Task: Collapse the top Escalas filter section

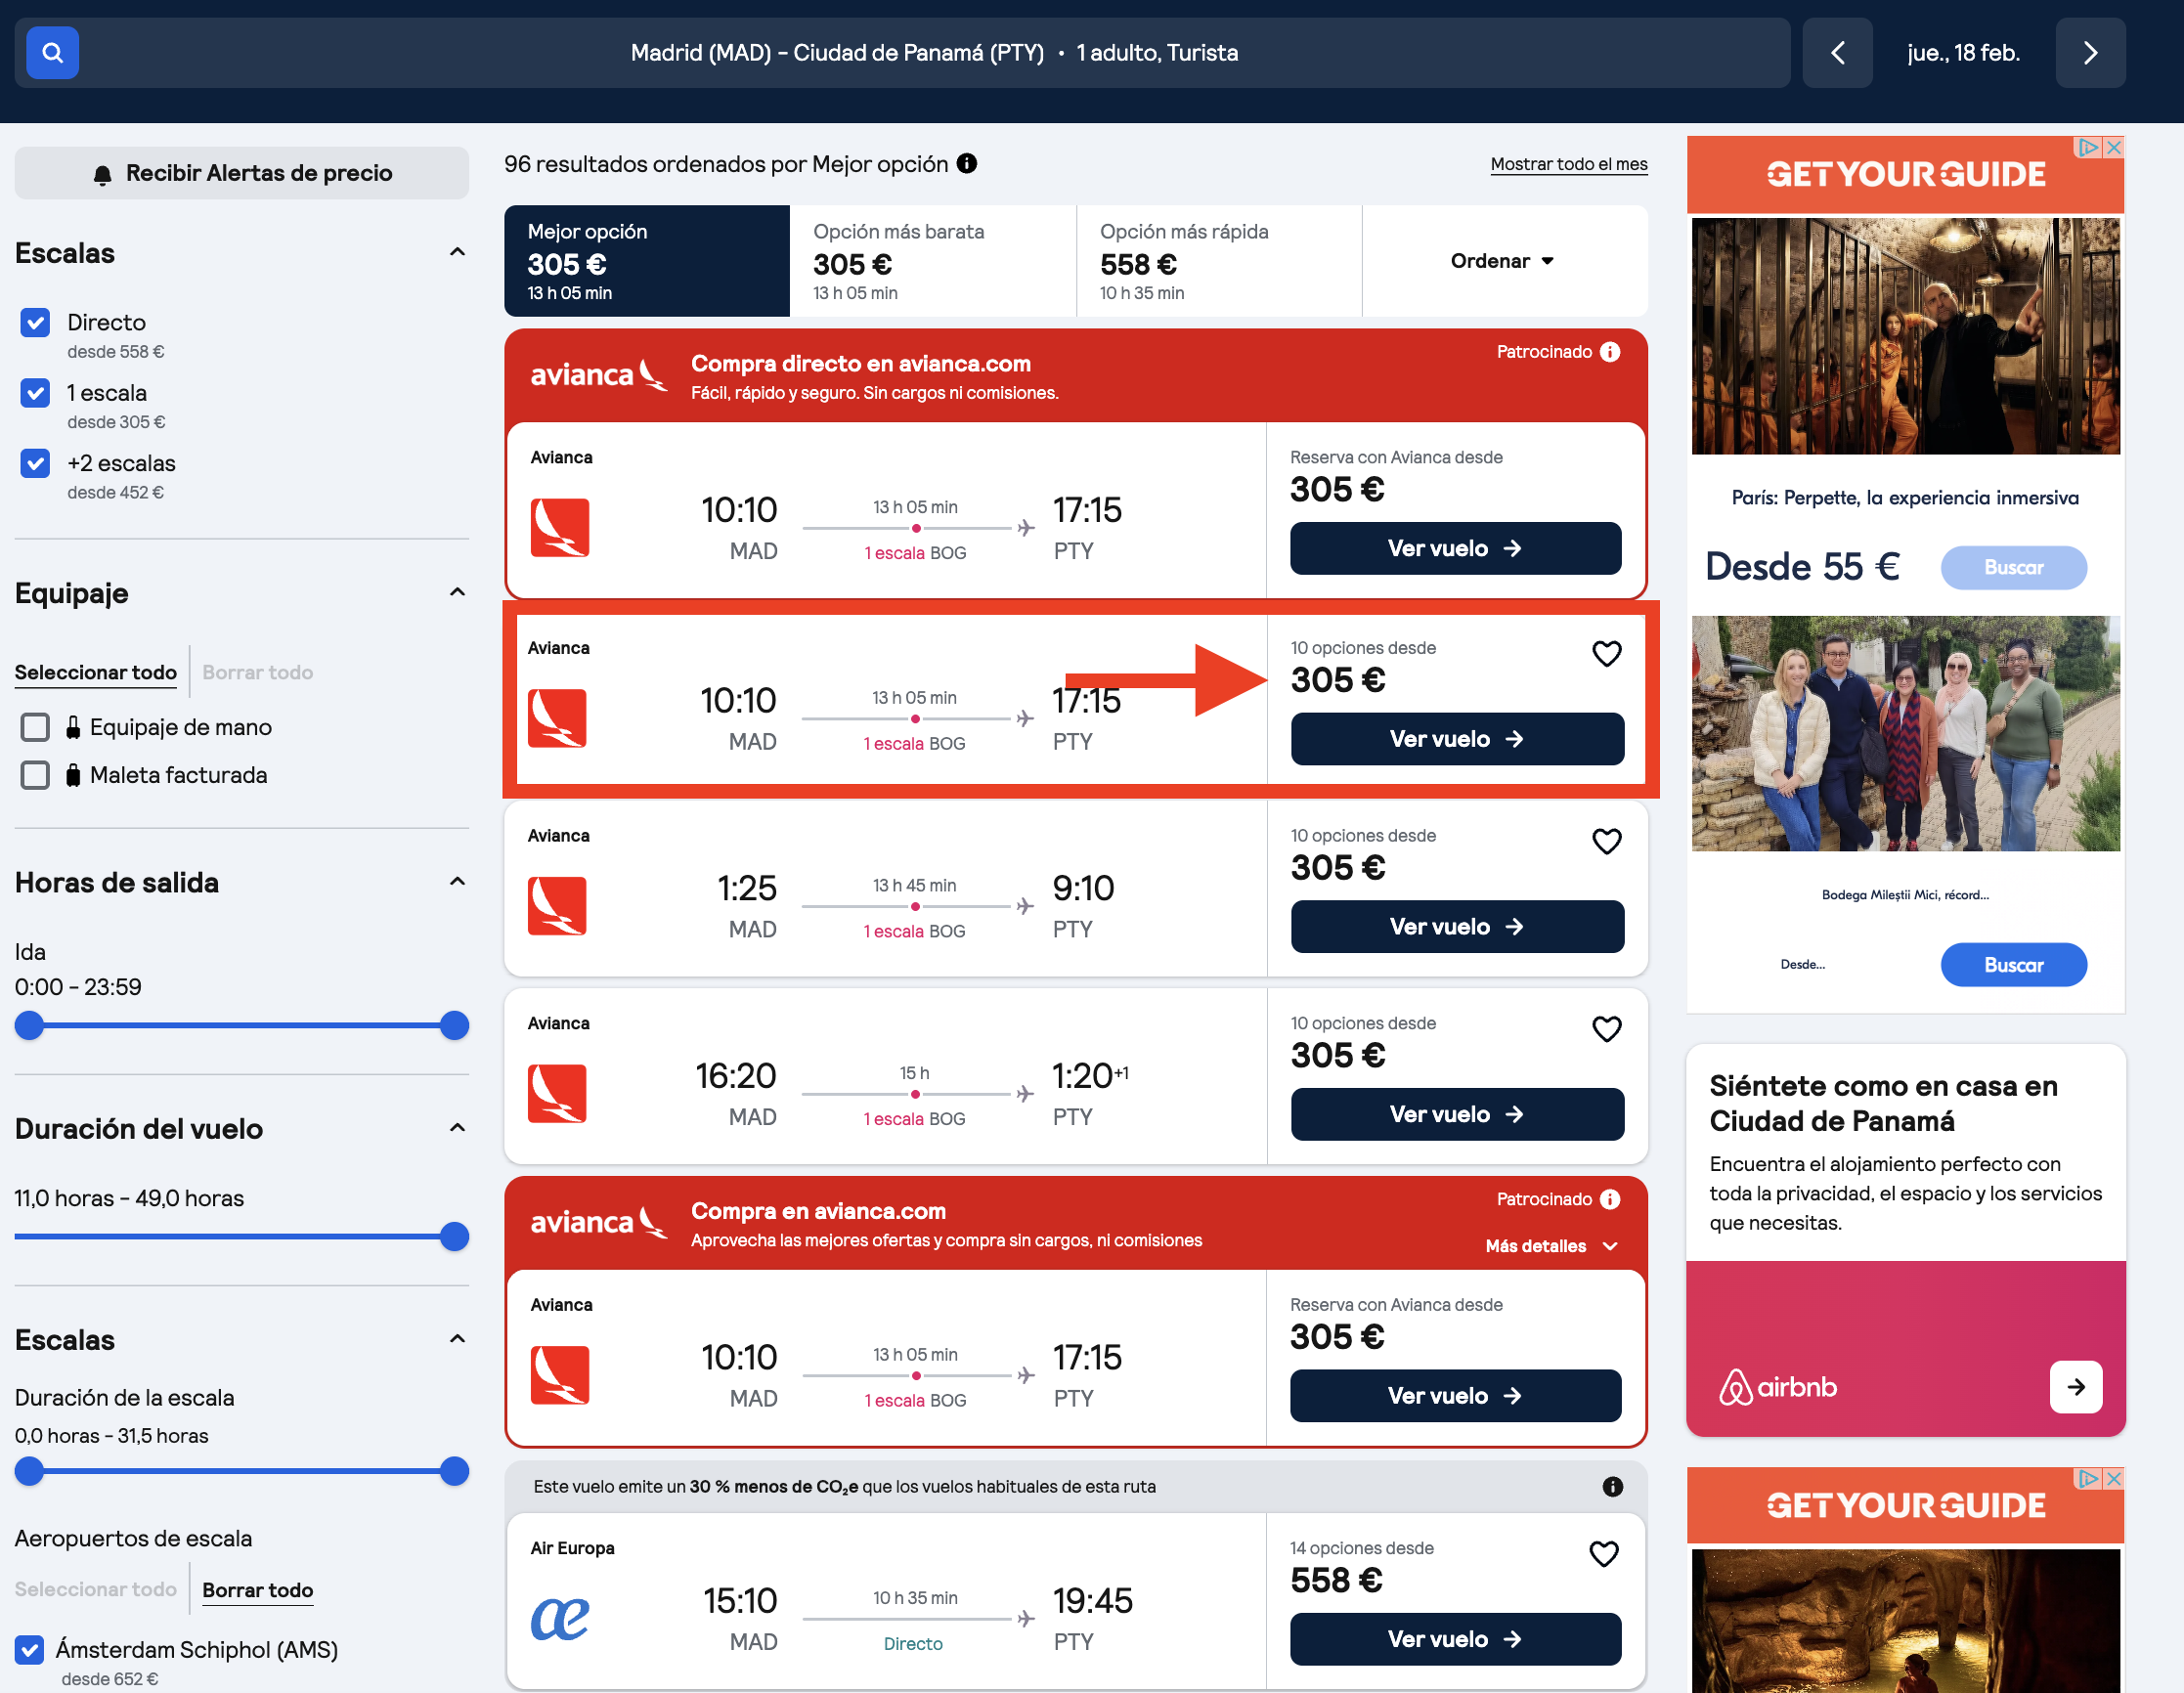Action: coord(458,252)
